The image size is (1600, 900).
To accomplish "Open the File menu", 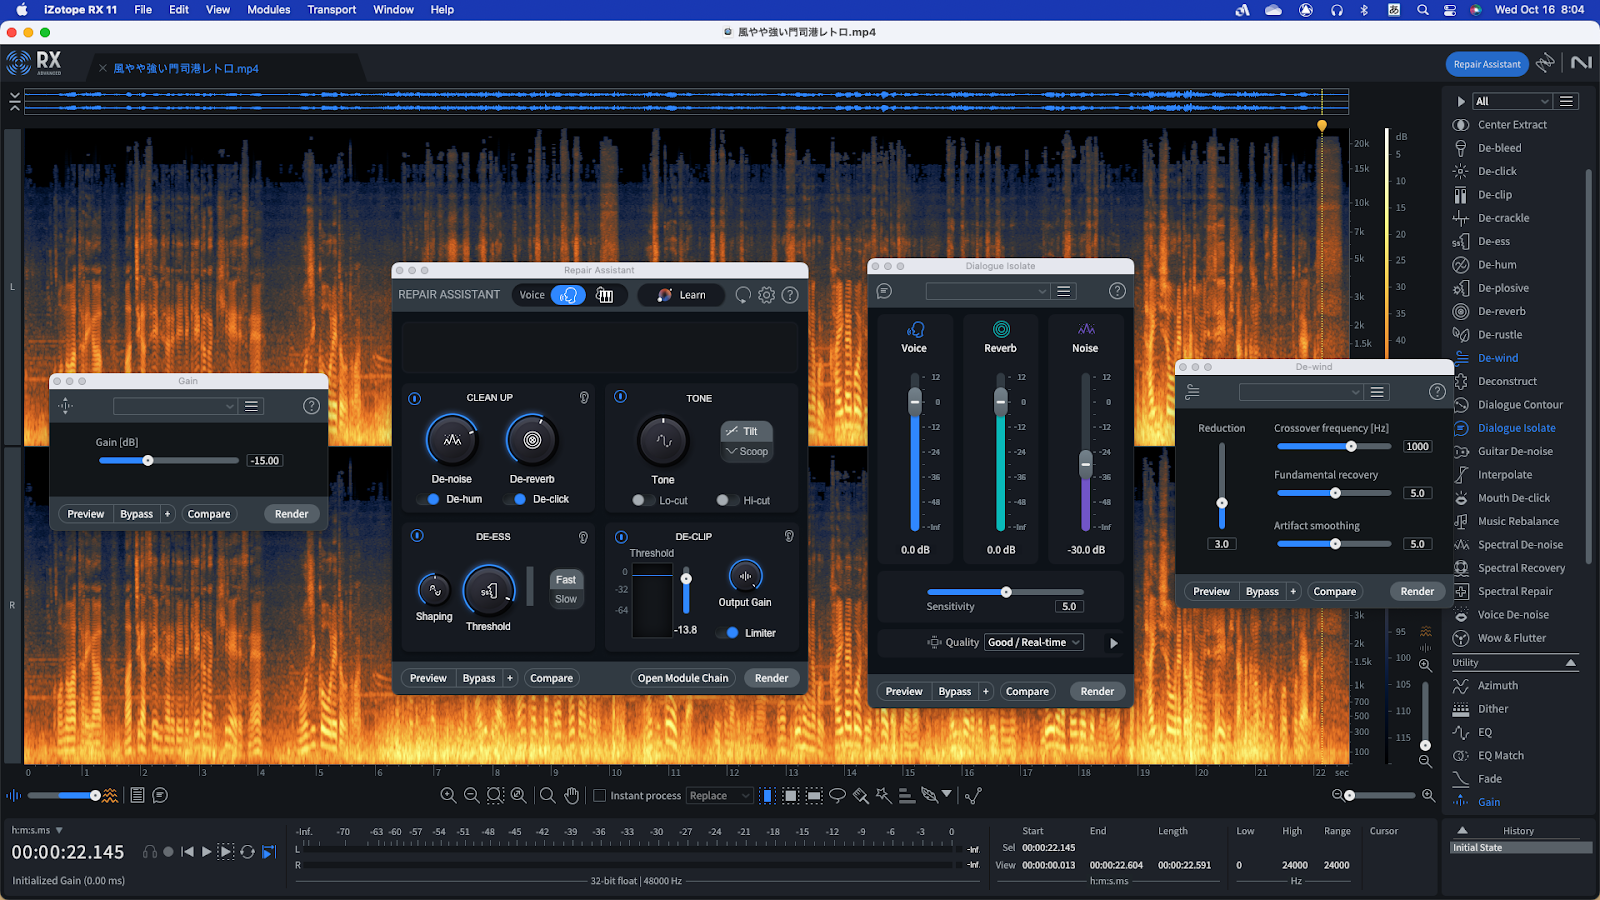I will click(x=143, y=10).
